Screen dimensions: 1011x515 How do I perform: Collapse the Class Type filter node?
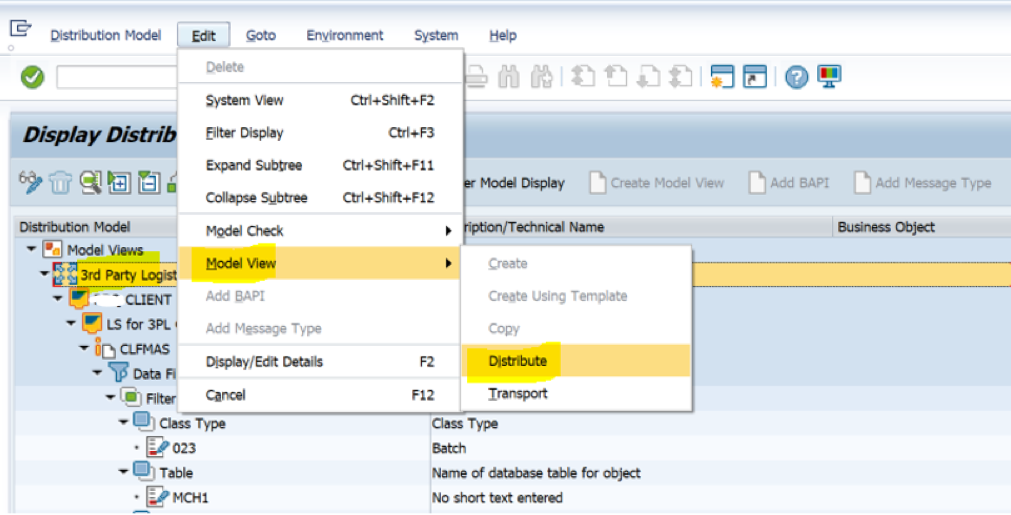tap(124, 422)
